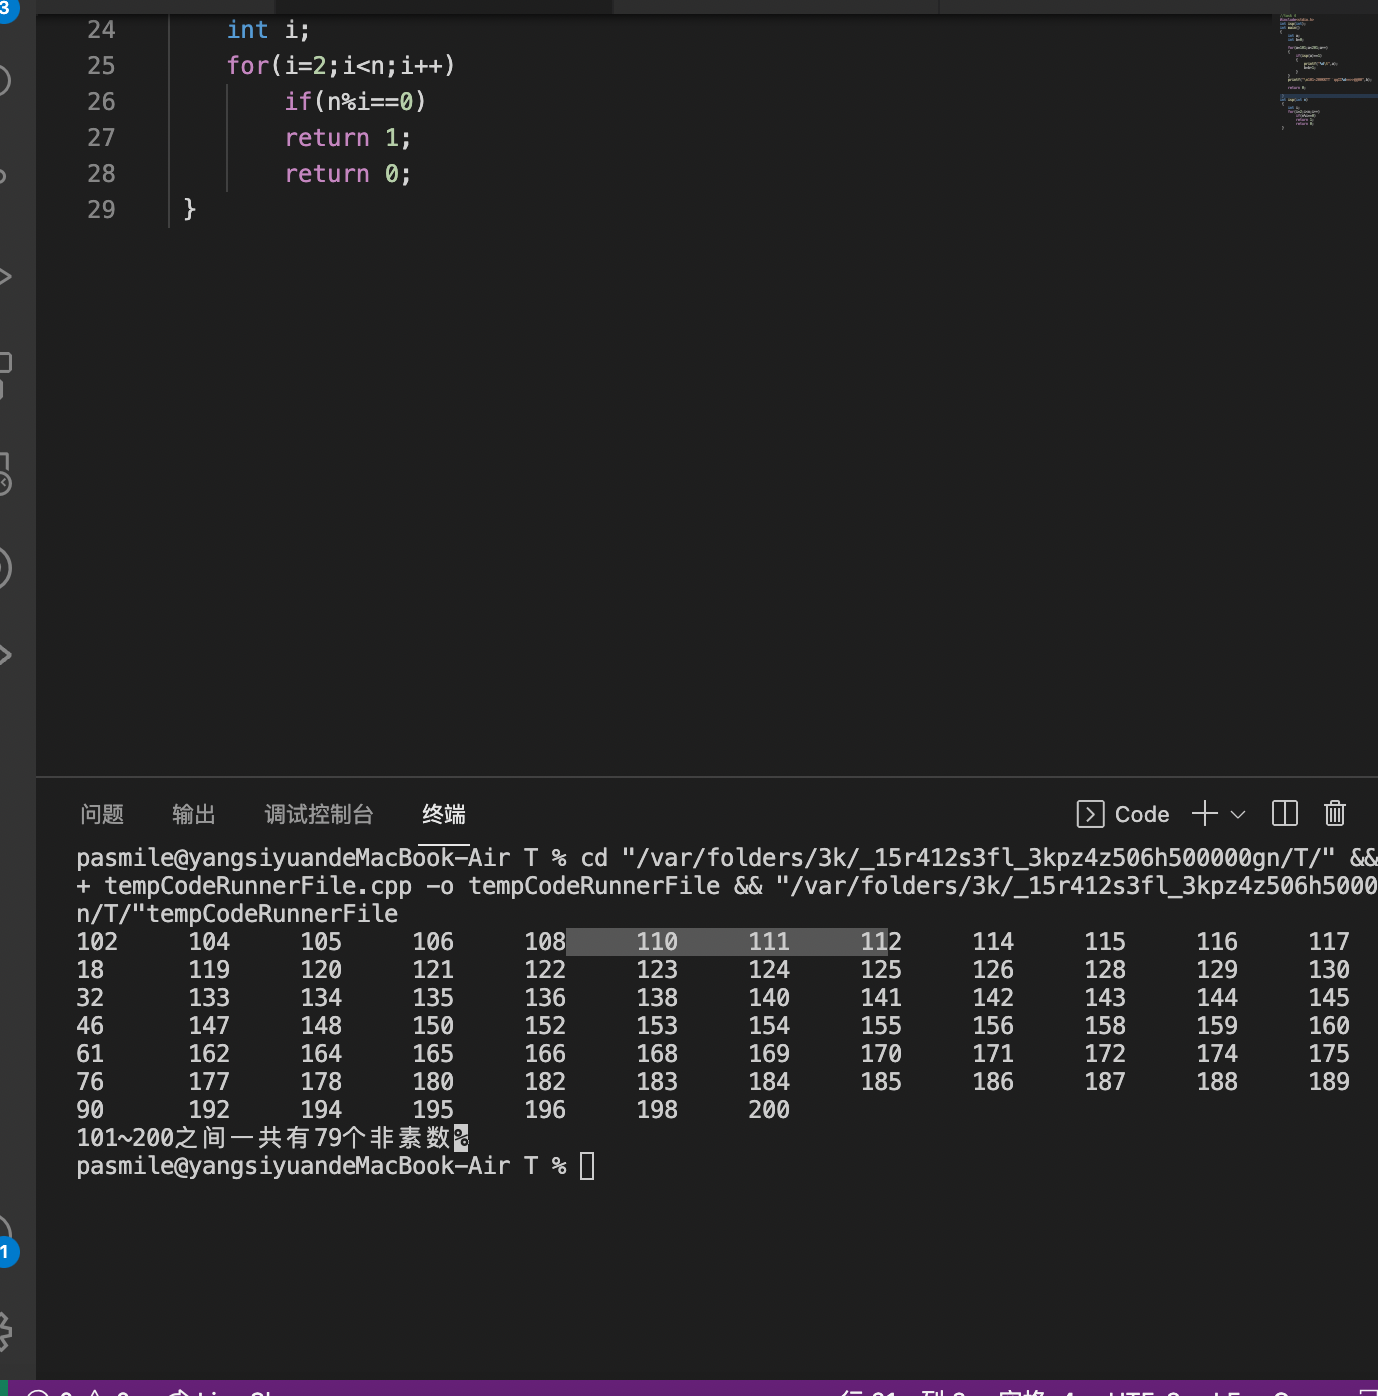Switch to the 问题 panel tab
Viewport: 1378px width, 1396px height.
pyautogui.click(x=102, y=814)
